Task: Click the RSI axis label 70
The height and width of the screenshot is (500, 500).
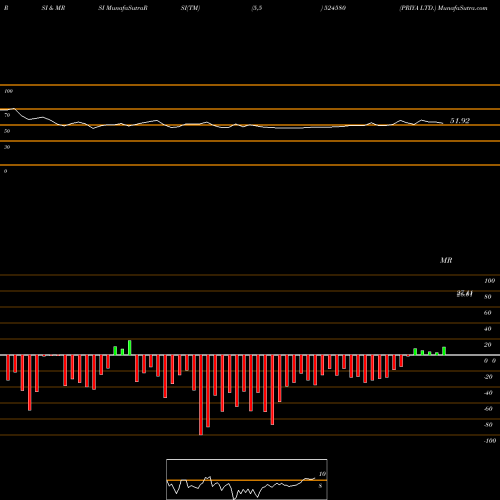Action: pyautogui.click(x=7, y=115)
